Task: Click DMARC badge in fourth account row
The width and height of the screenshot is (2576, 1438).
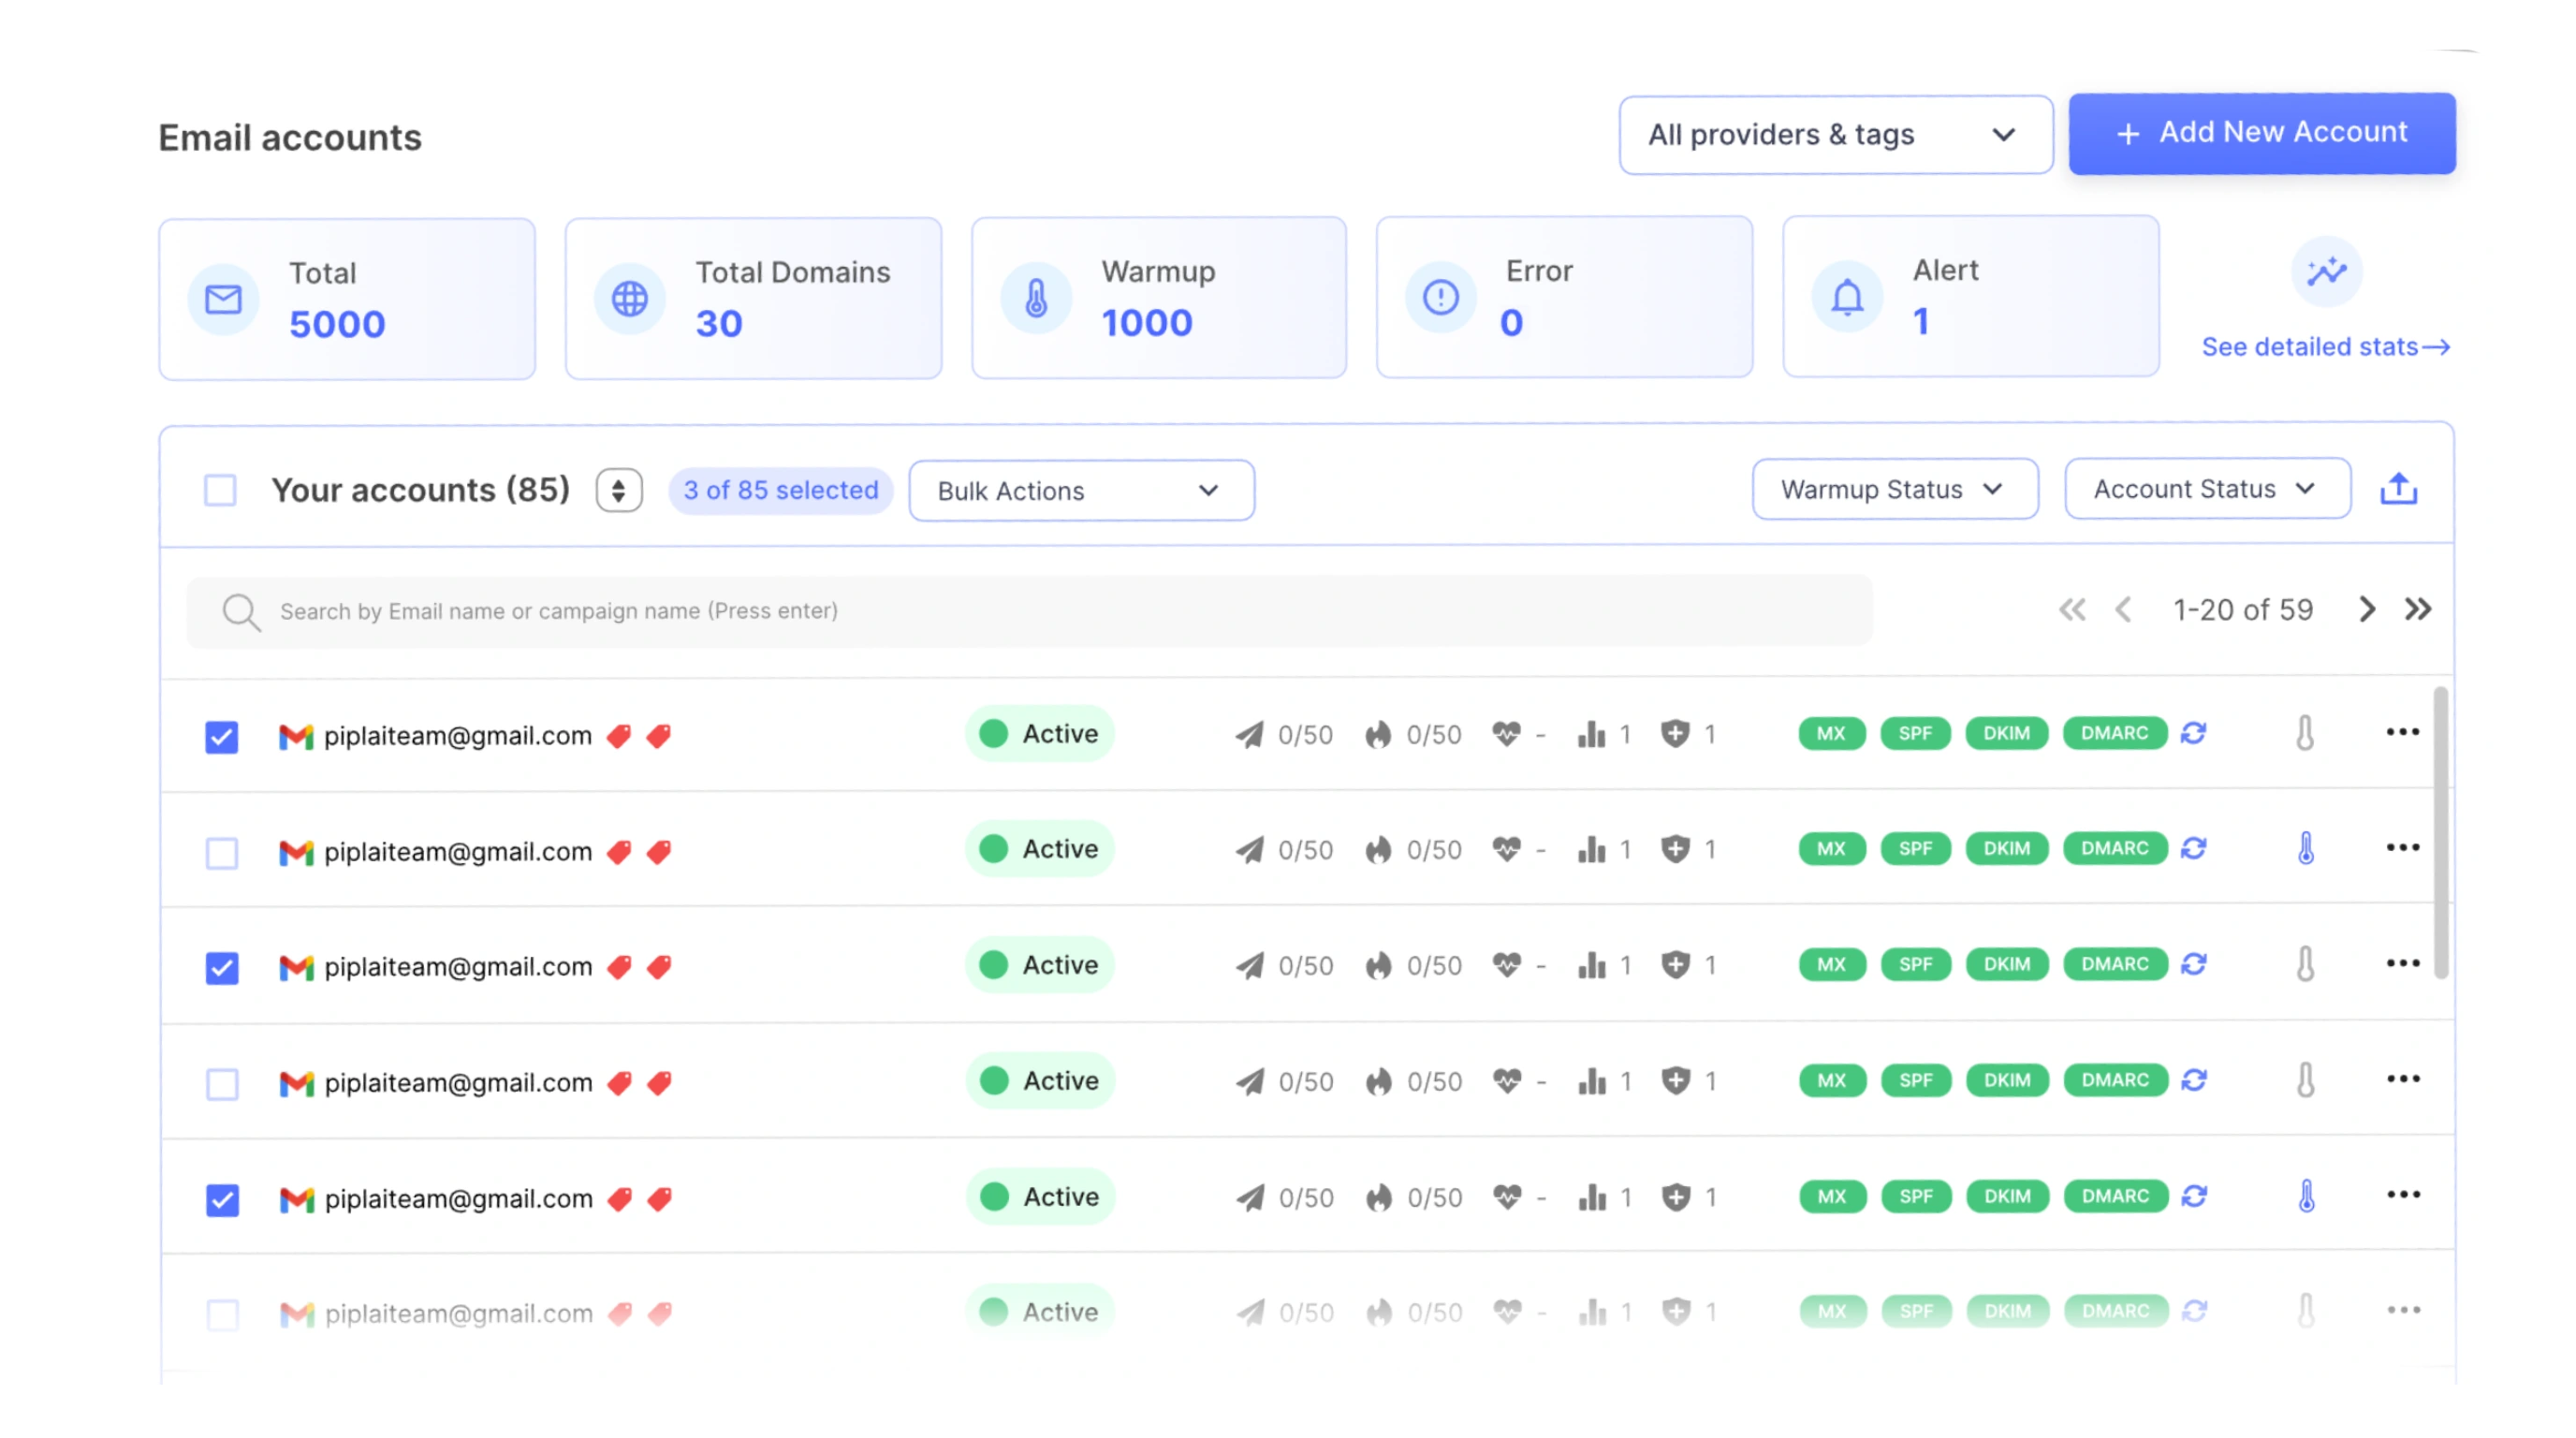Action: pos(2116,1080)
